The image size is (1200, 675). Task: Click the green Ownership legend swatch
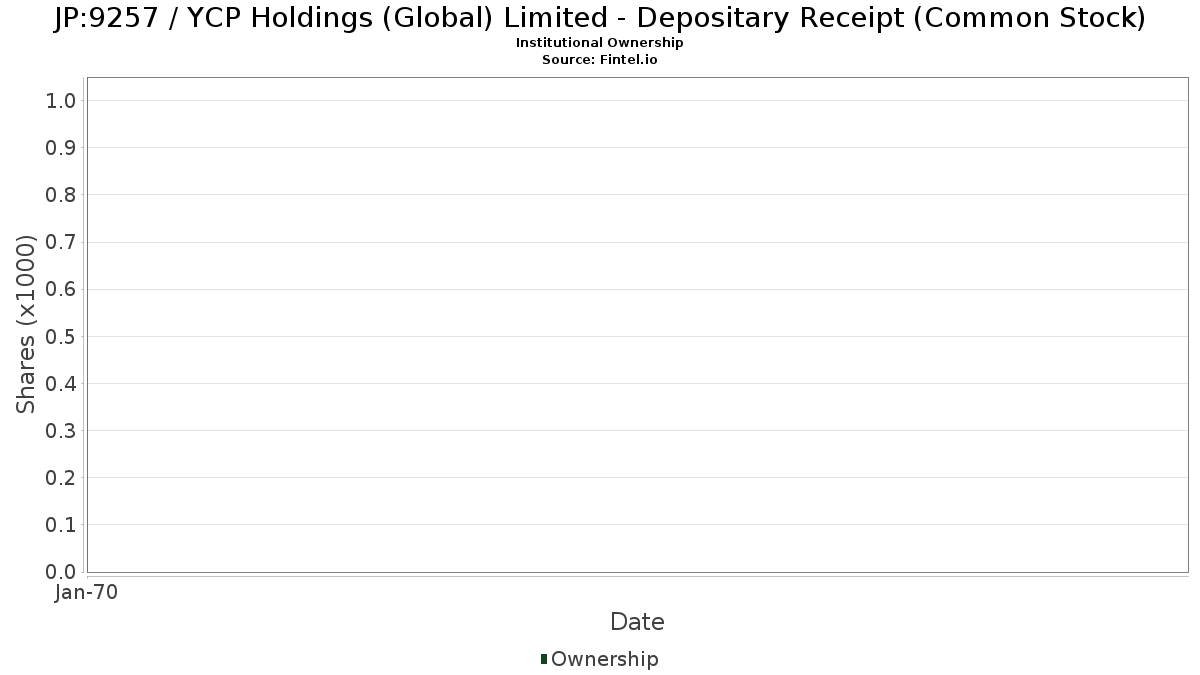pos(543,659)
